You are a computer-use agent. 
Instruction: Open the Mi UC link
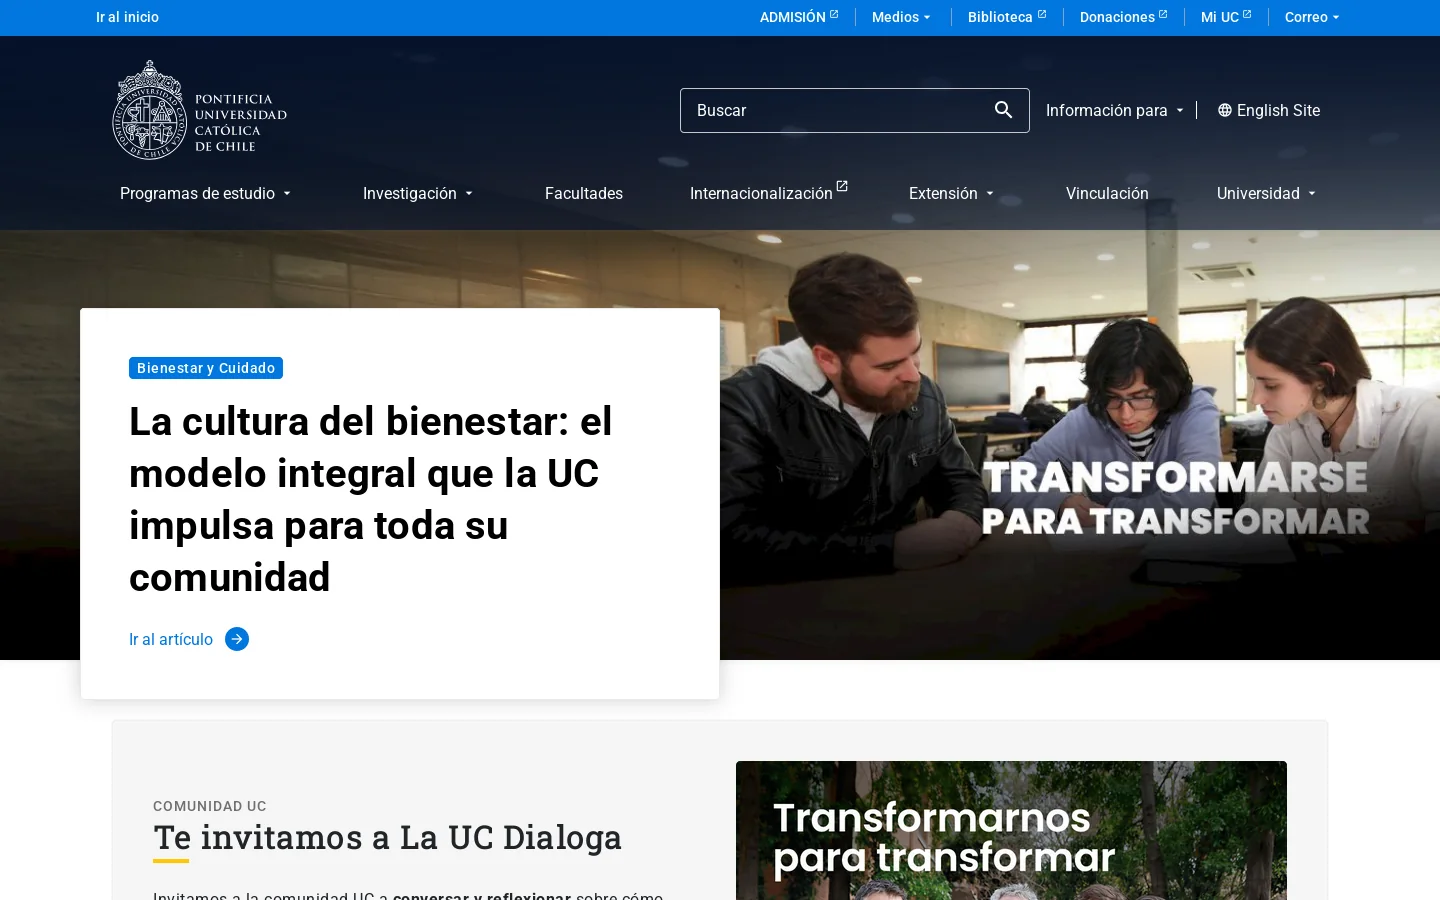tap(1220, 17)
